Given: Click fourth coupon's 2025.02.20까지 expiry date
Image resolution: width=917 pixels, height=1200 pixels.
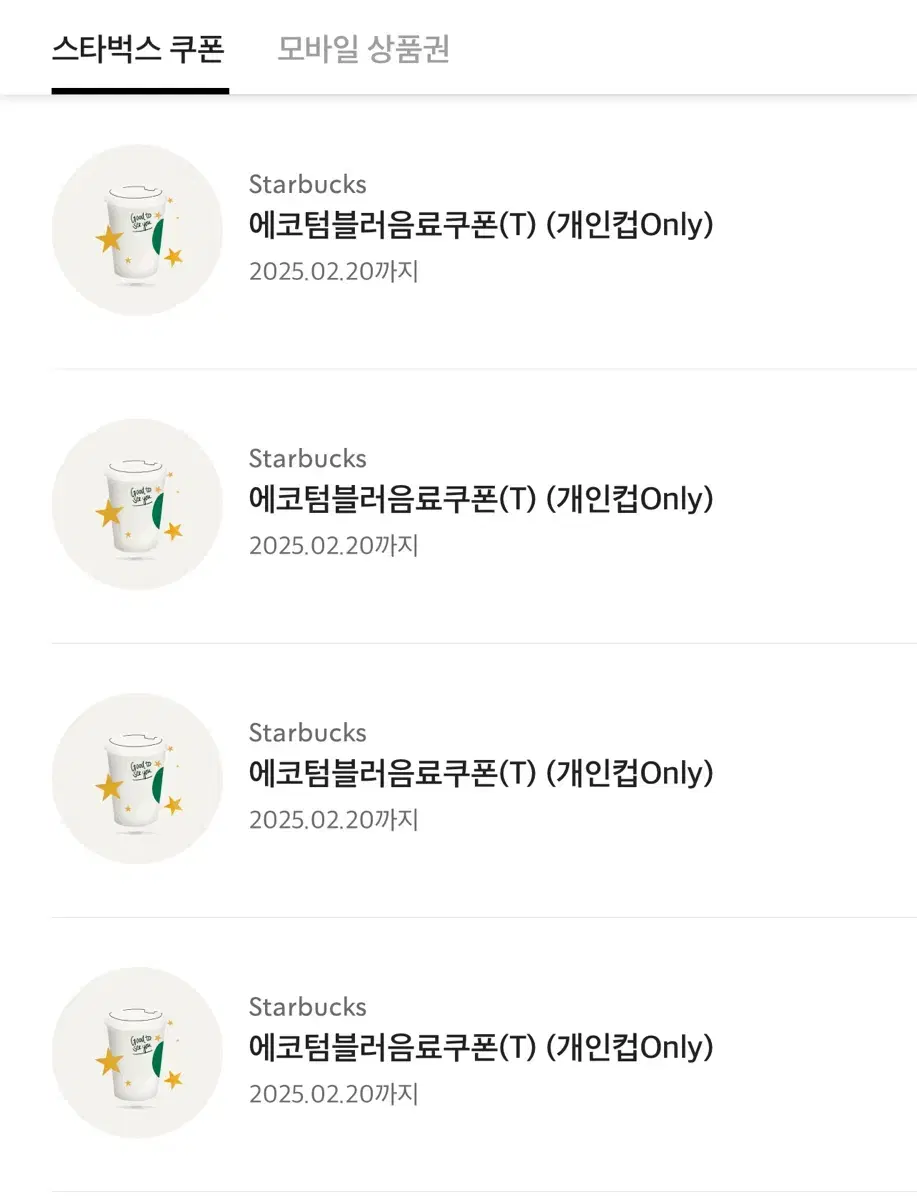Looking at the screenshot, I should pyautogui.click(x=334, y=1094).
